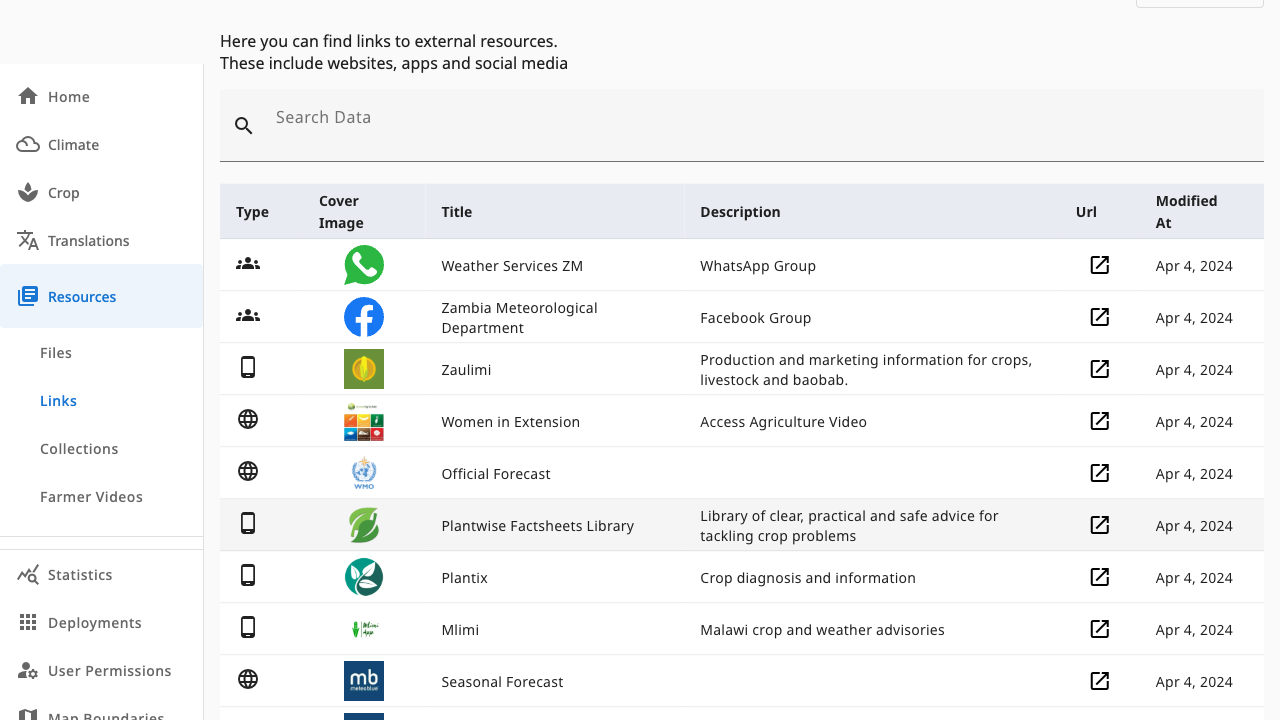This screenshot has width=1280, height=720.
Task: Click group type icon for Zambia Meteorological Department
Action: pos(248,316)
